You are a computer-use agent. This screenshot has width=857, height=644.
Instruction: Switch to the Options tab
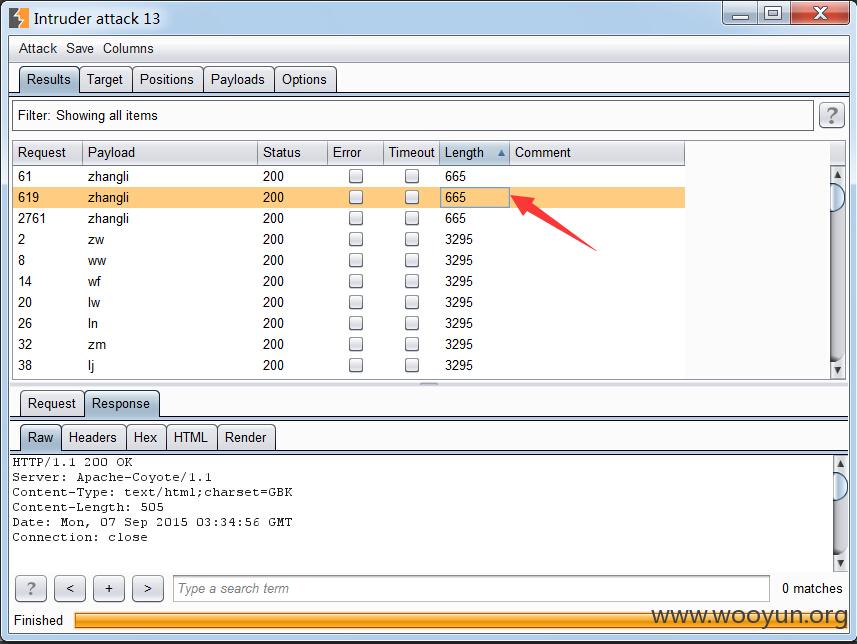point(304,80)
